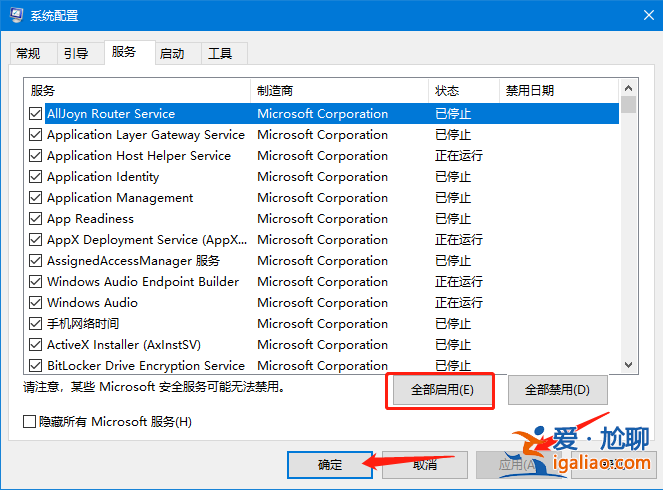
Task: Click the 取消 button
Action: (425, 465)
